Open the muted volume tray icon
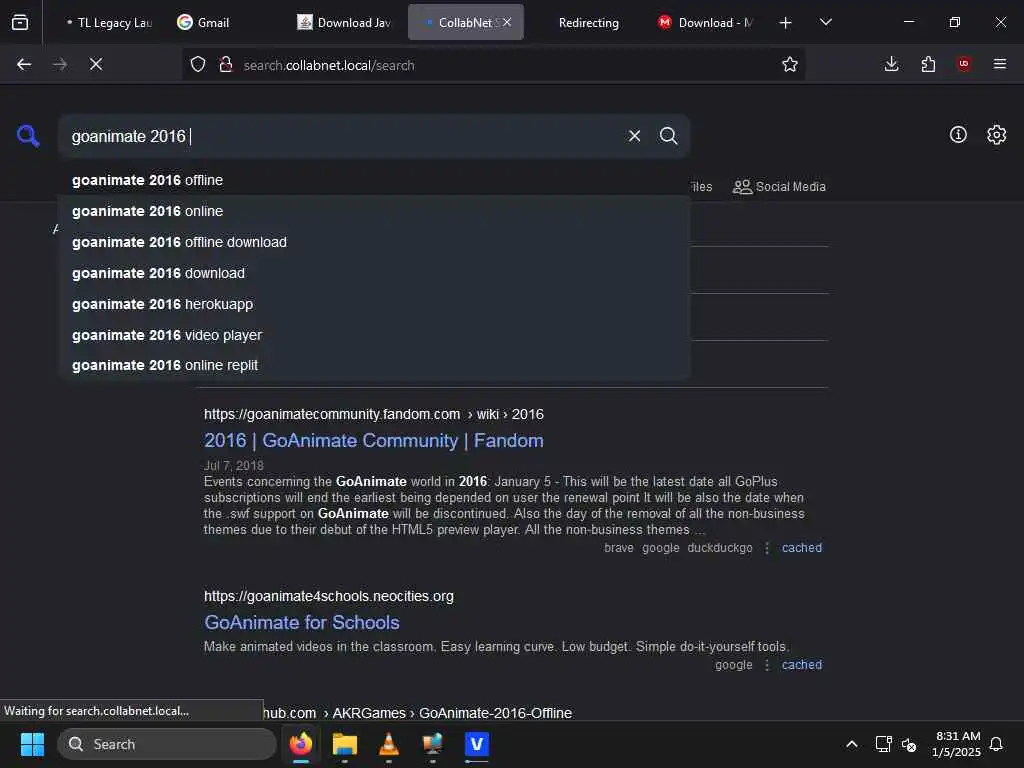 [x=909, y=744]
